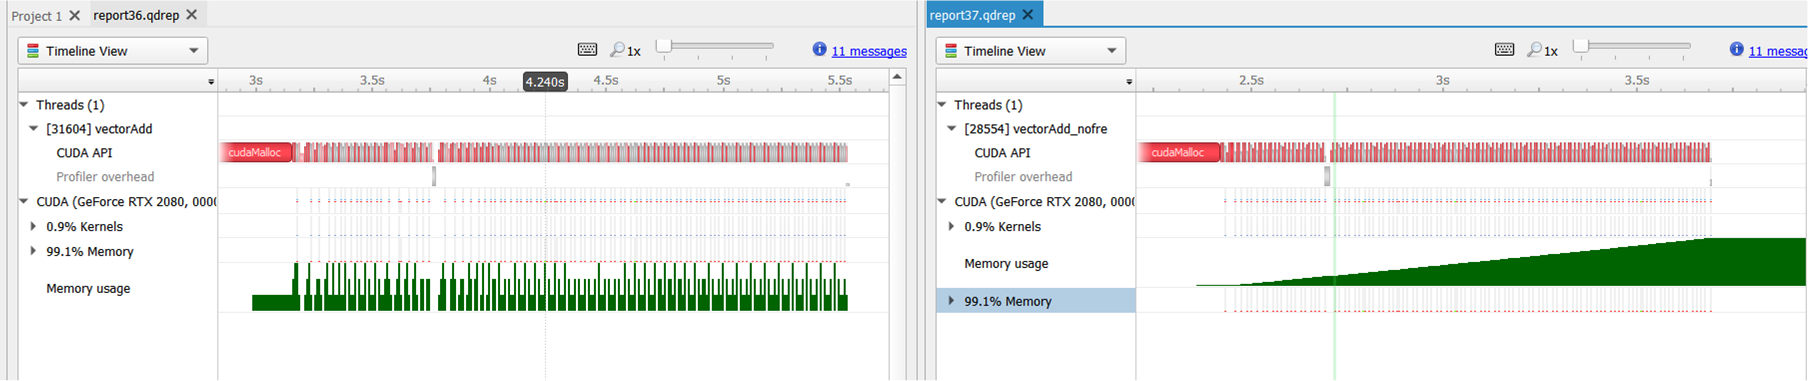1808x381 pixels.
Task: Expand the highlighted 99.1% Memory row in report37
Action: pos(952,300)
